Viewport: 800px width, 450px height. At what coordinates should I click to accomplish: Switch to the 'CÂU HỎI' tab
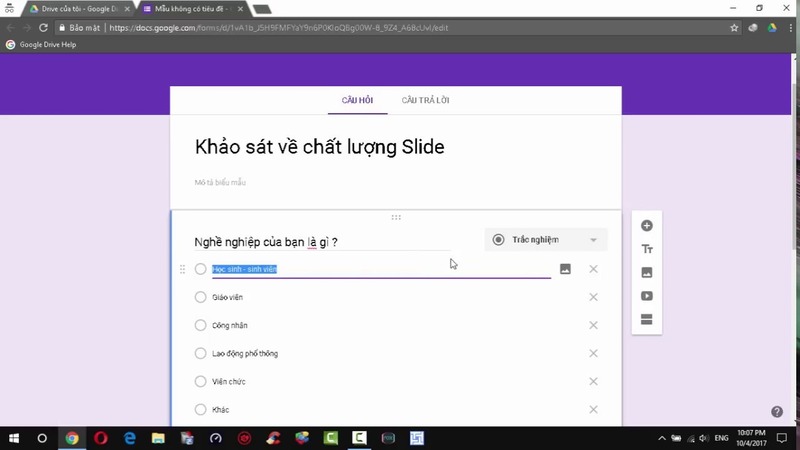pyautogui.click(x=357, y=101)
